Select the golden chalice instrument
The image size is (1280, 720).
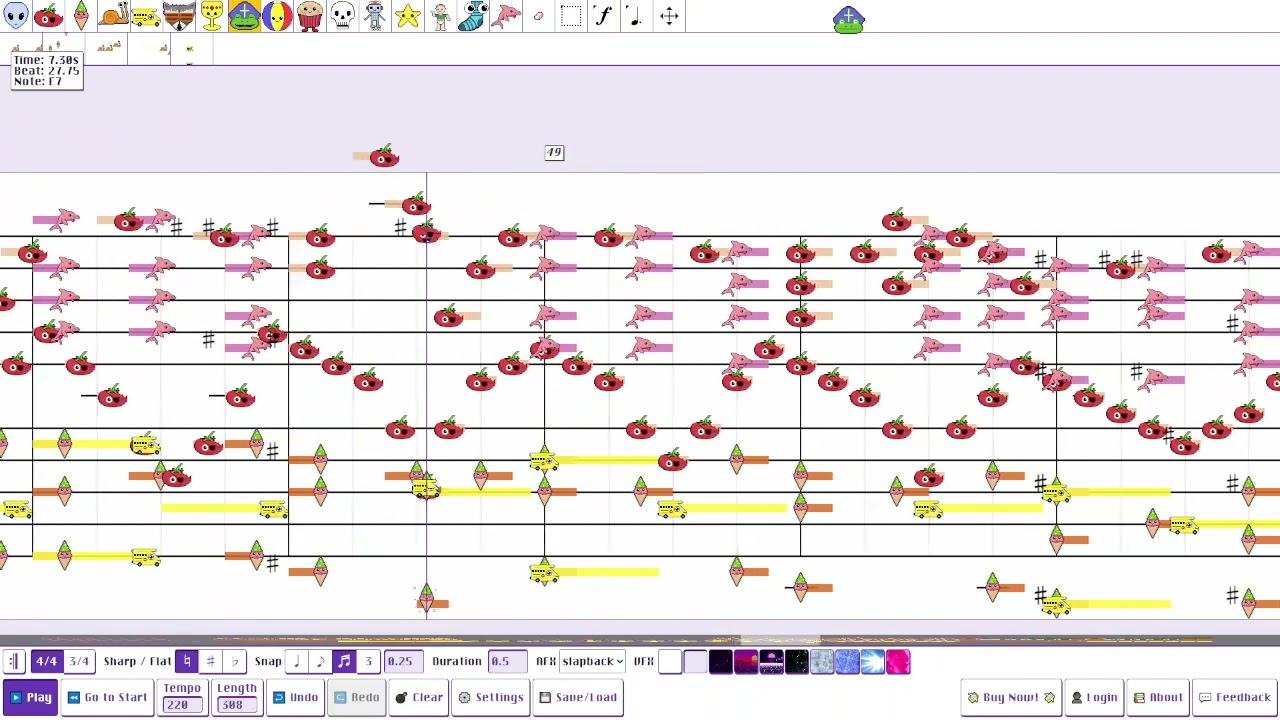pyautogui.click(x=212, y=16)
